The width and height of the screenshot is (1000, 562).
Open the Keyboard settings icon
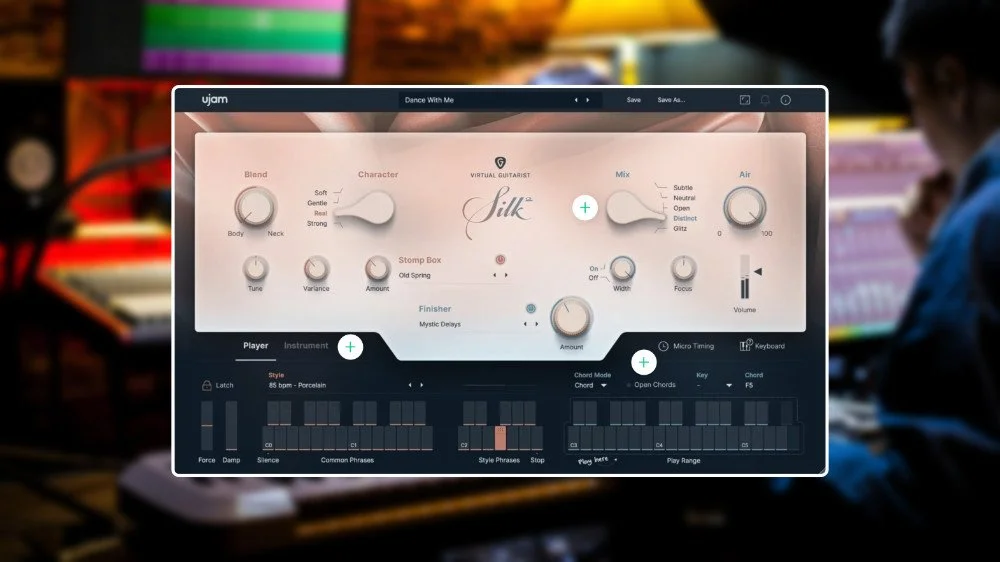coord(745,345)
